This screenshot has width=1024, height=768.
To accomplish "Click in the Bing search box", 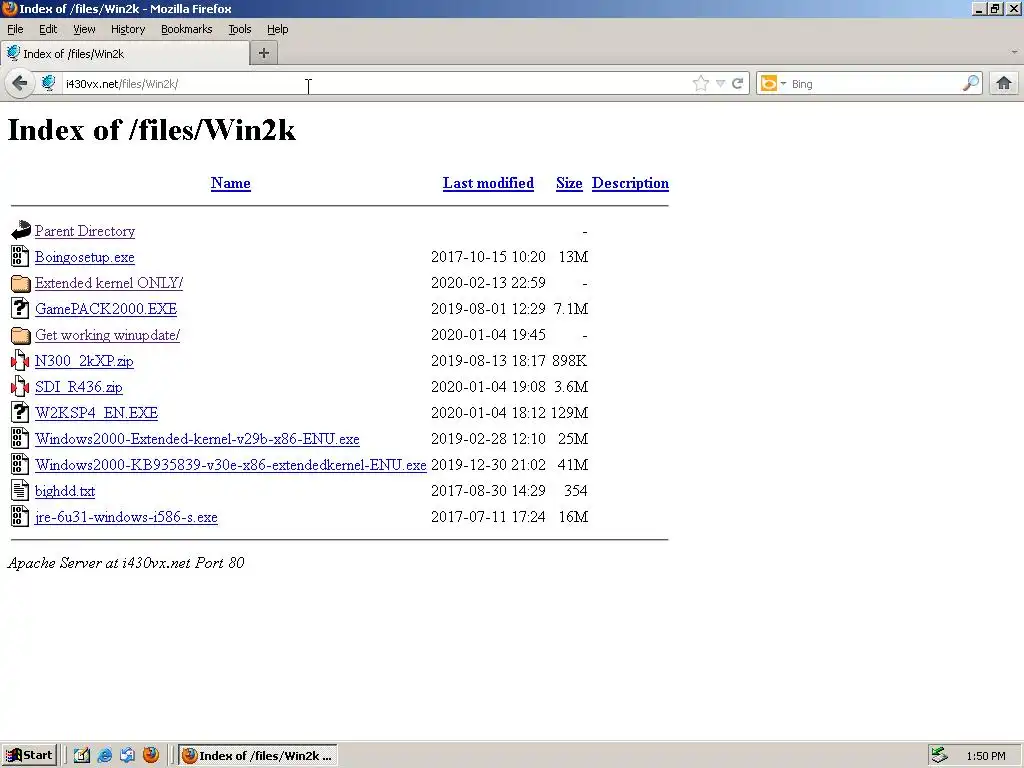I will point(875,84).
